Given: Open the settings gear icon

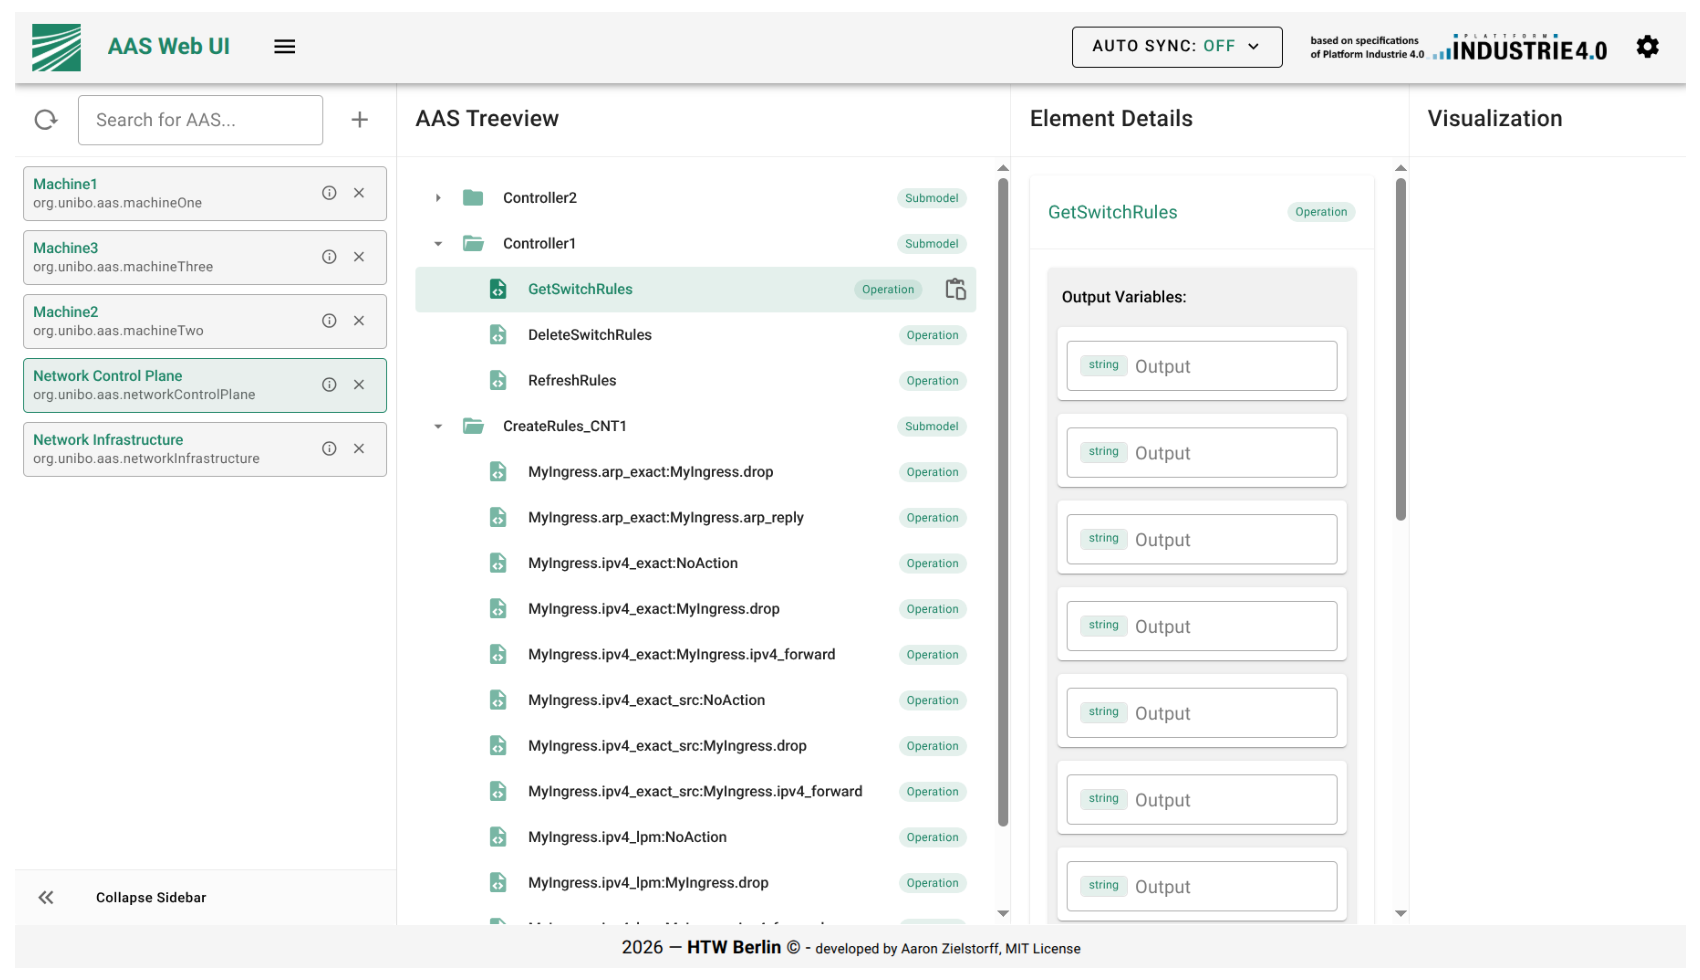Looking at the screenshot, I should (x=1647, y=46).
